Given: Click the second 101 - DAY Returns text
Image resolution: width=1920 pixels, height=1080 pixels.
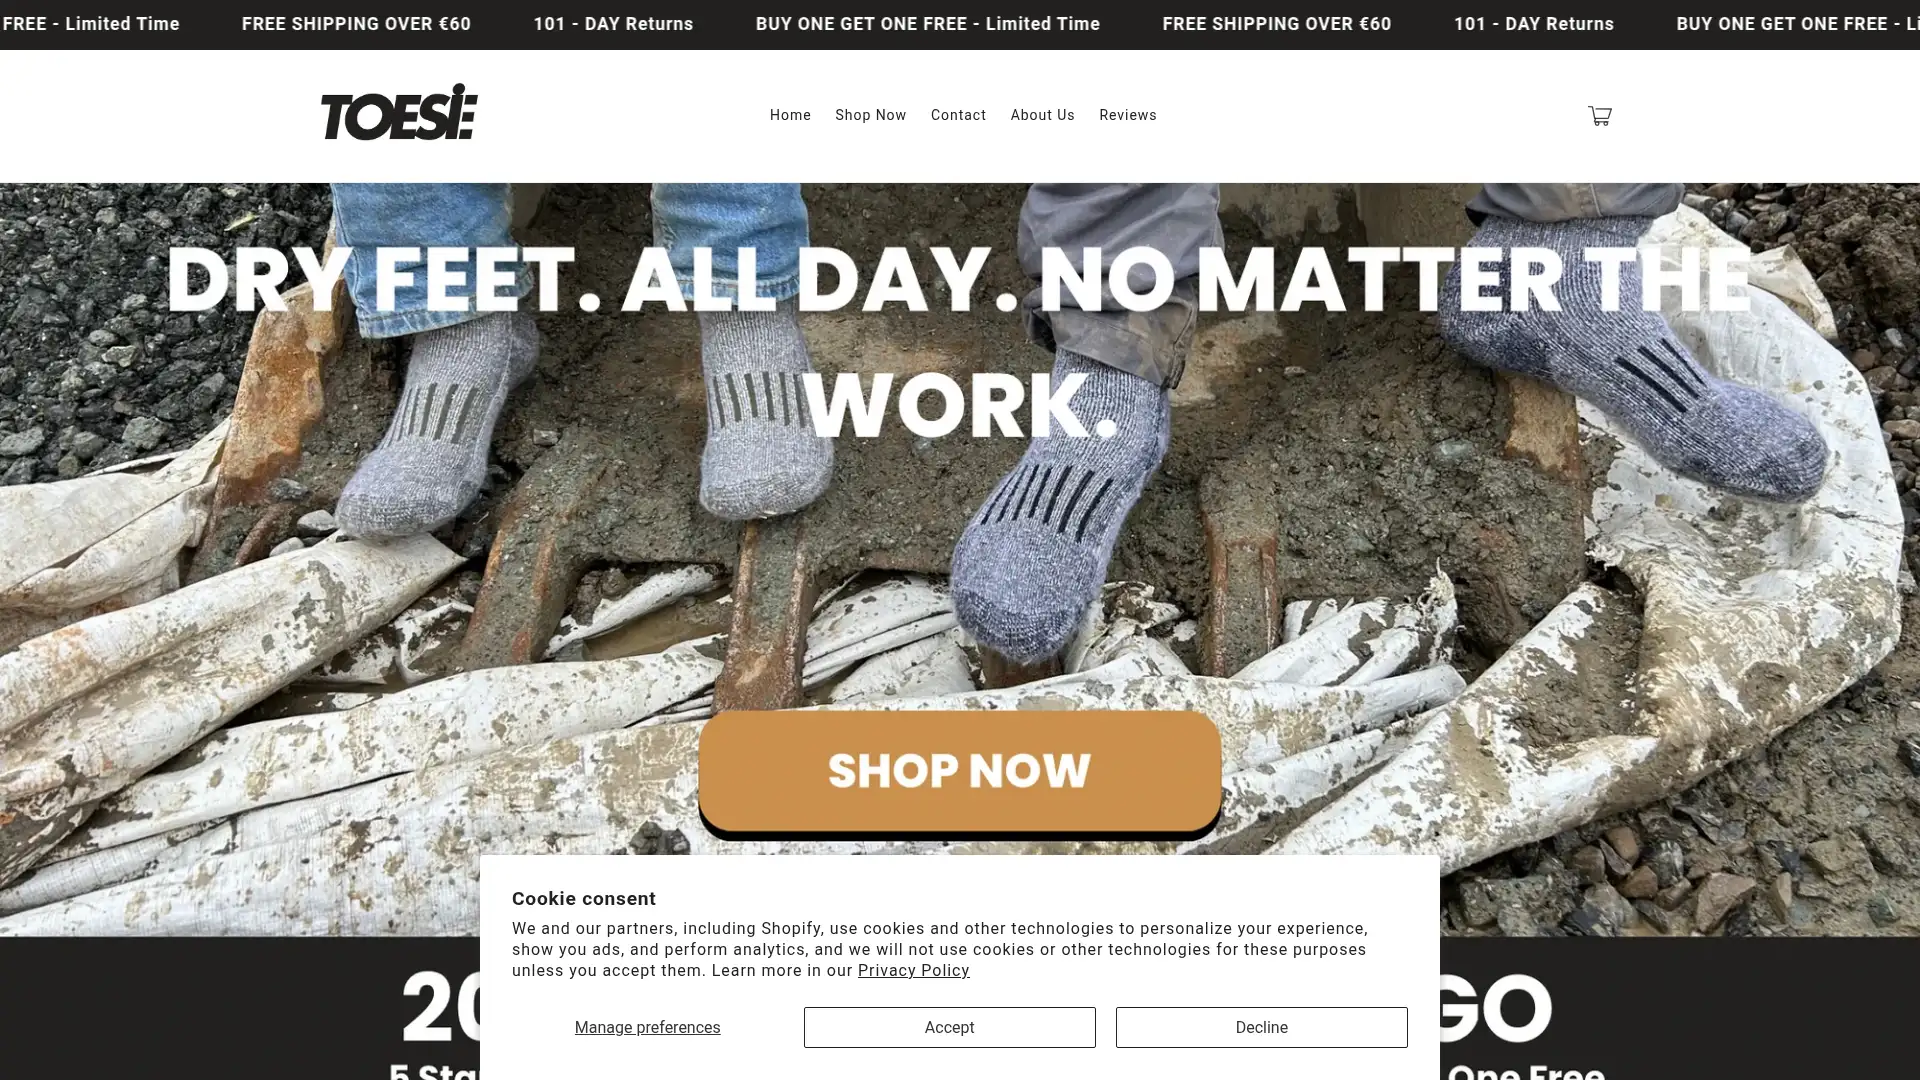Looking at the screenshot, I should [1533, 24].
